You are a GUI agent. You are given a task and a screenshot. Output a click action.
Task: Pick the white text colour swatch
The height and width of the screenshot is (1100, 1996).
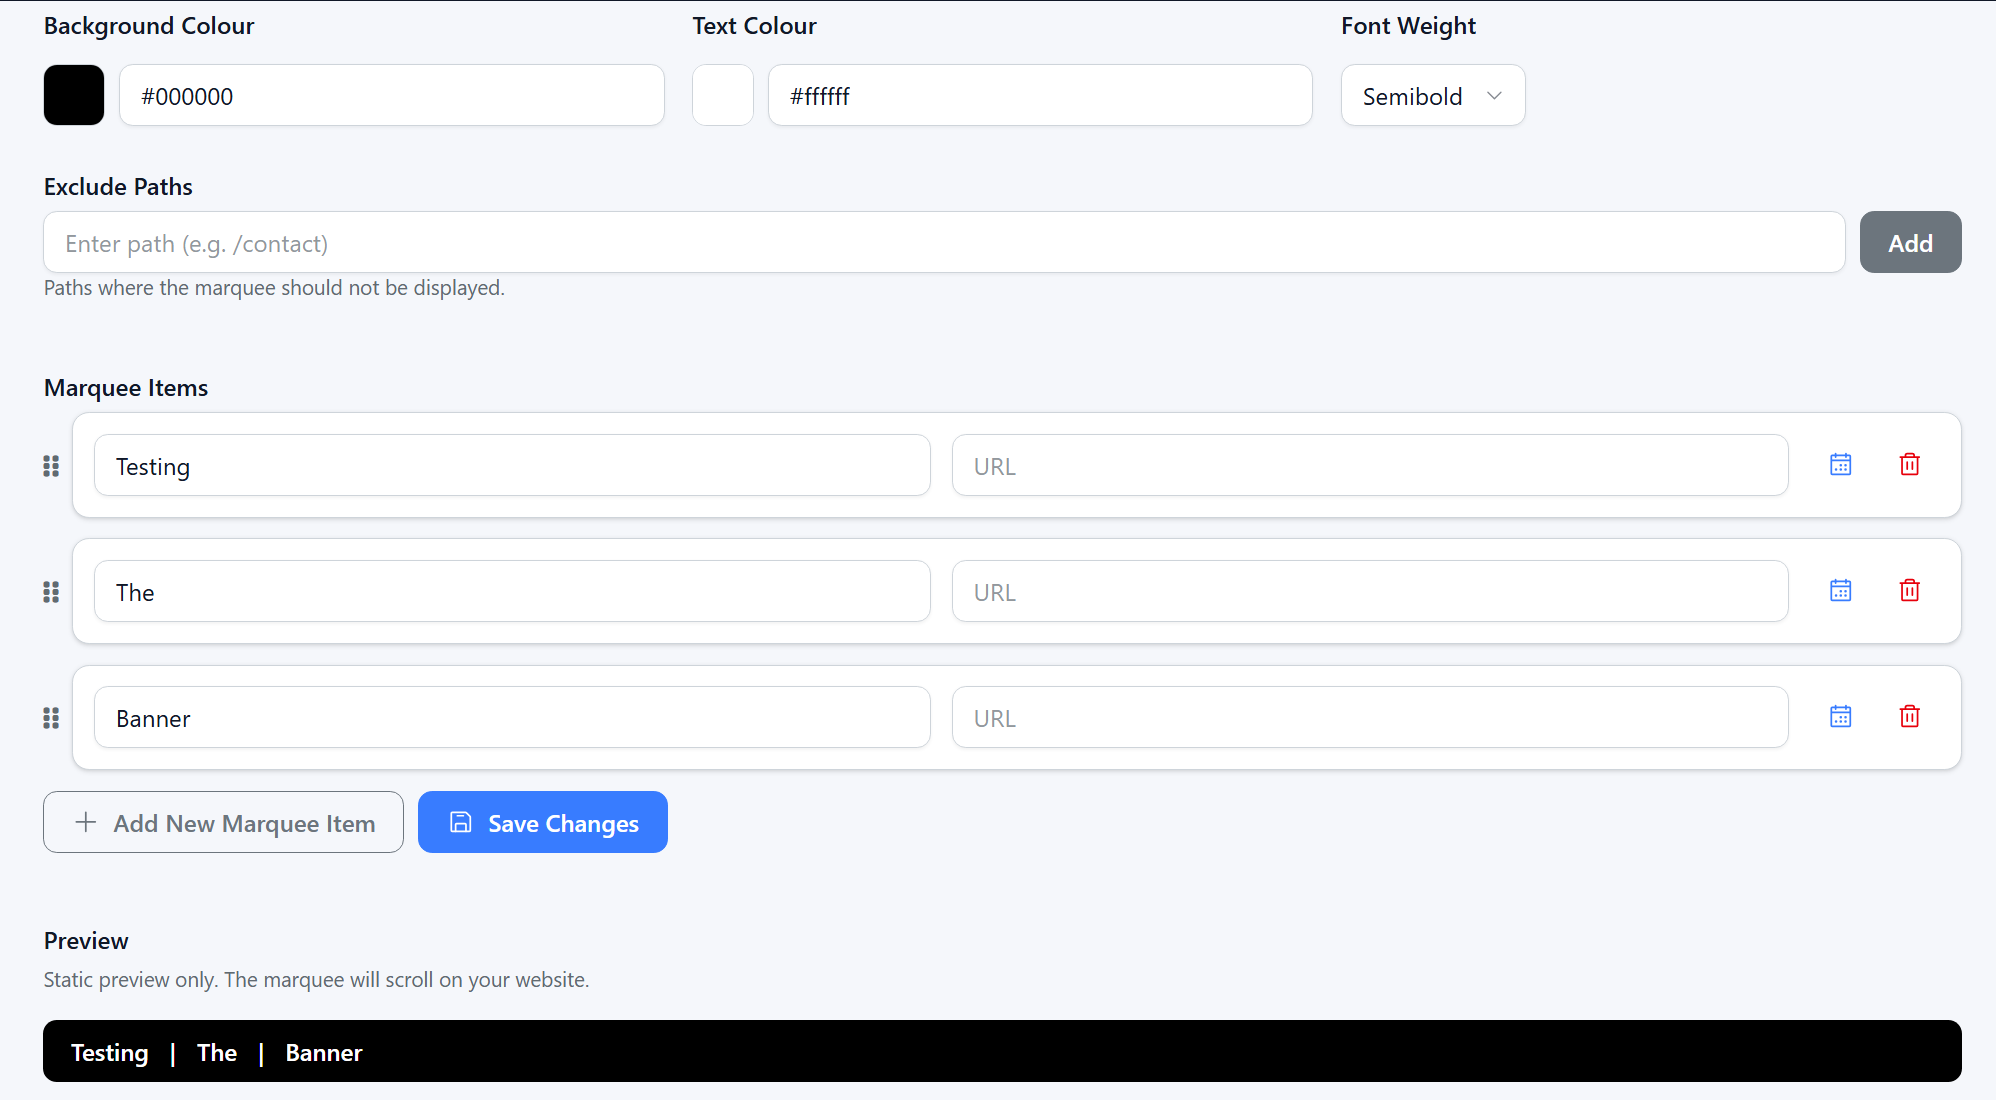tap(722, 95)
